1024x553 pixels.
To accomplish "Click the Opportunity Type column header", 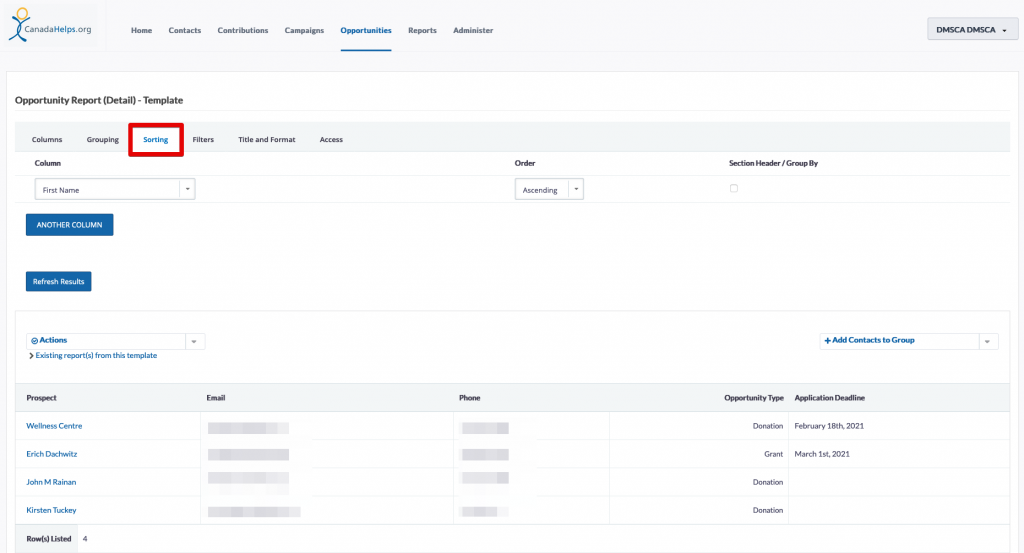I will coord(754,398).
